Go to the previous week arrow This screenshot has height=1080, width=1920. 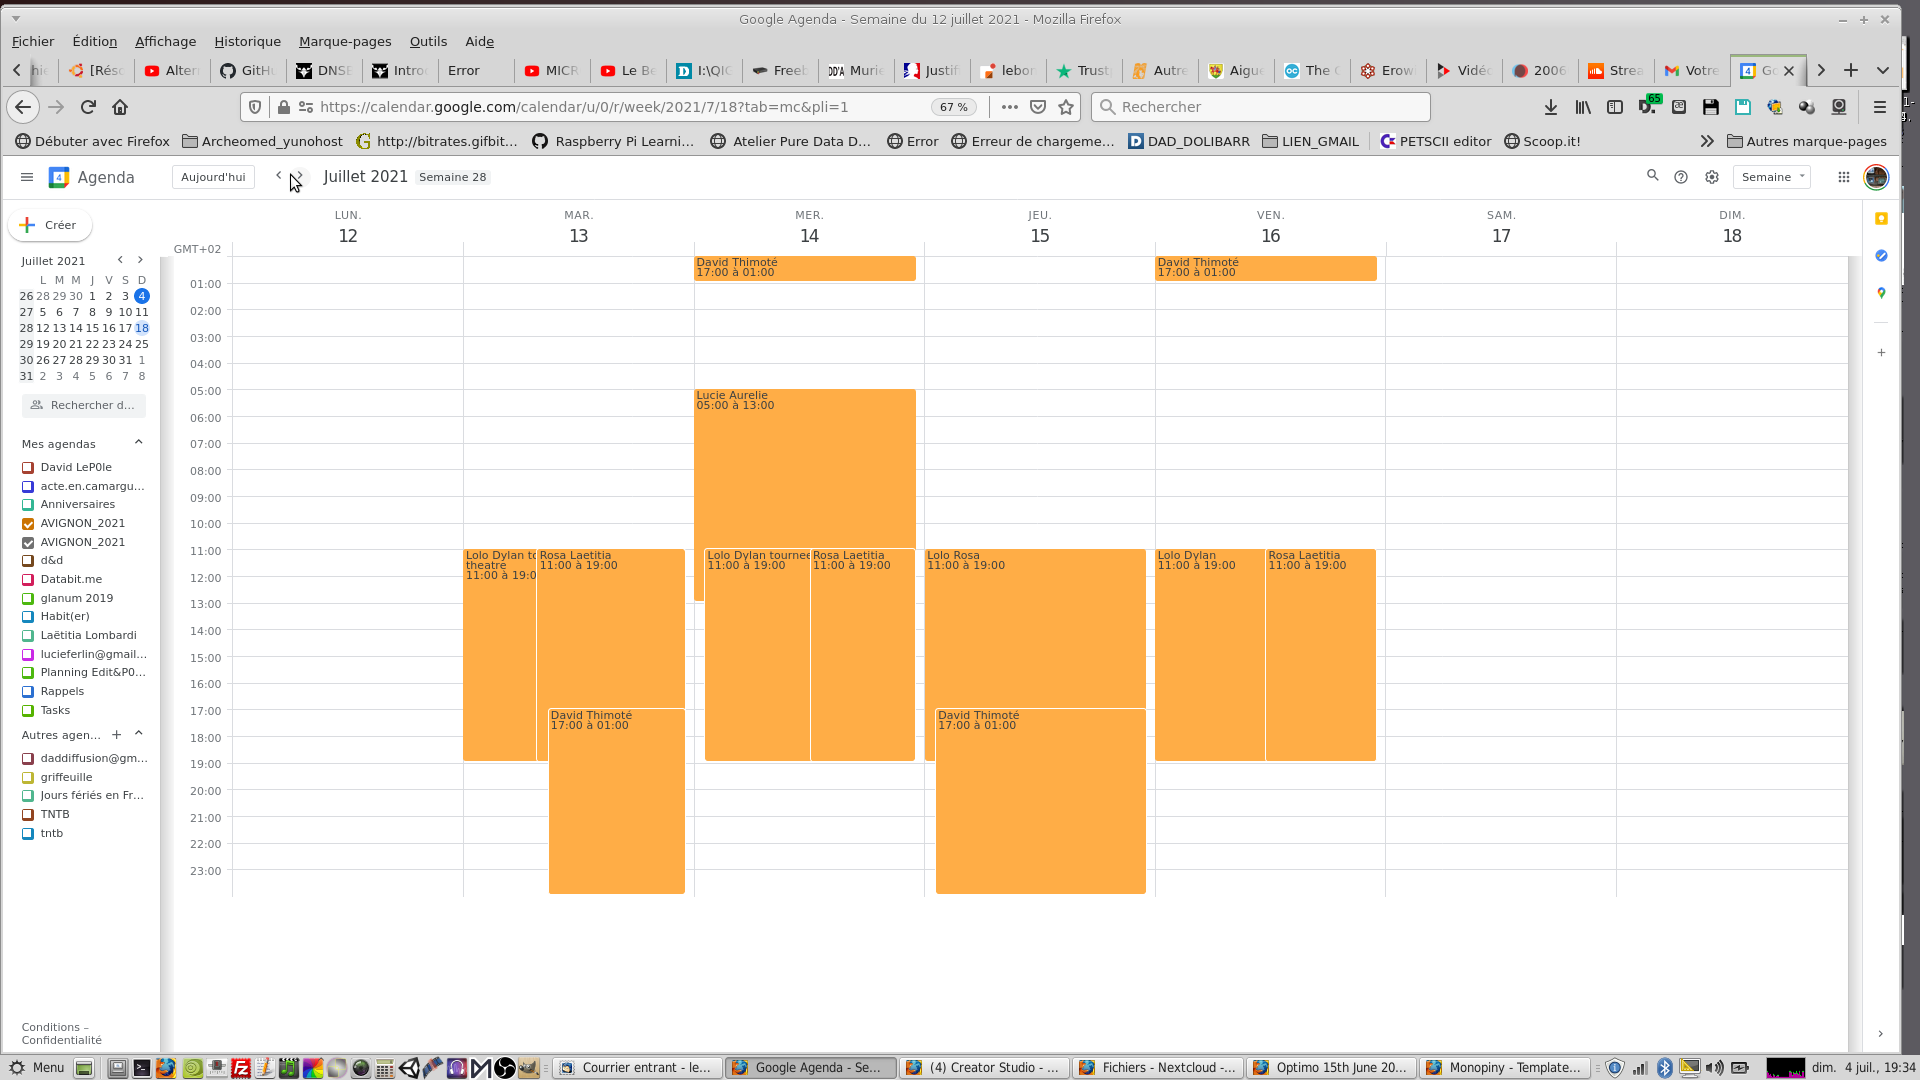click(278, 176)
